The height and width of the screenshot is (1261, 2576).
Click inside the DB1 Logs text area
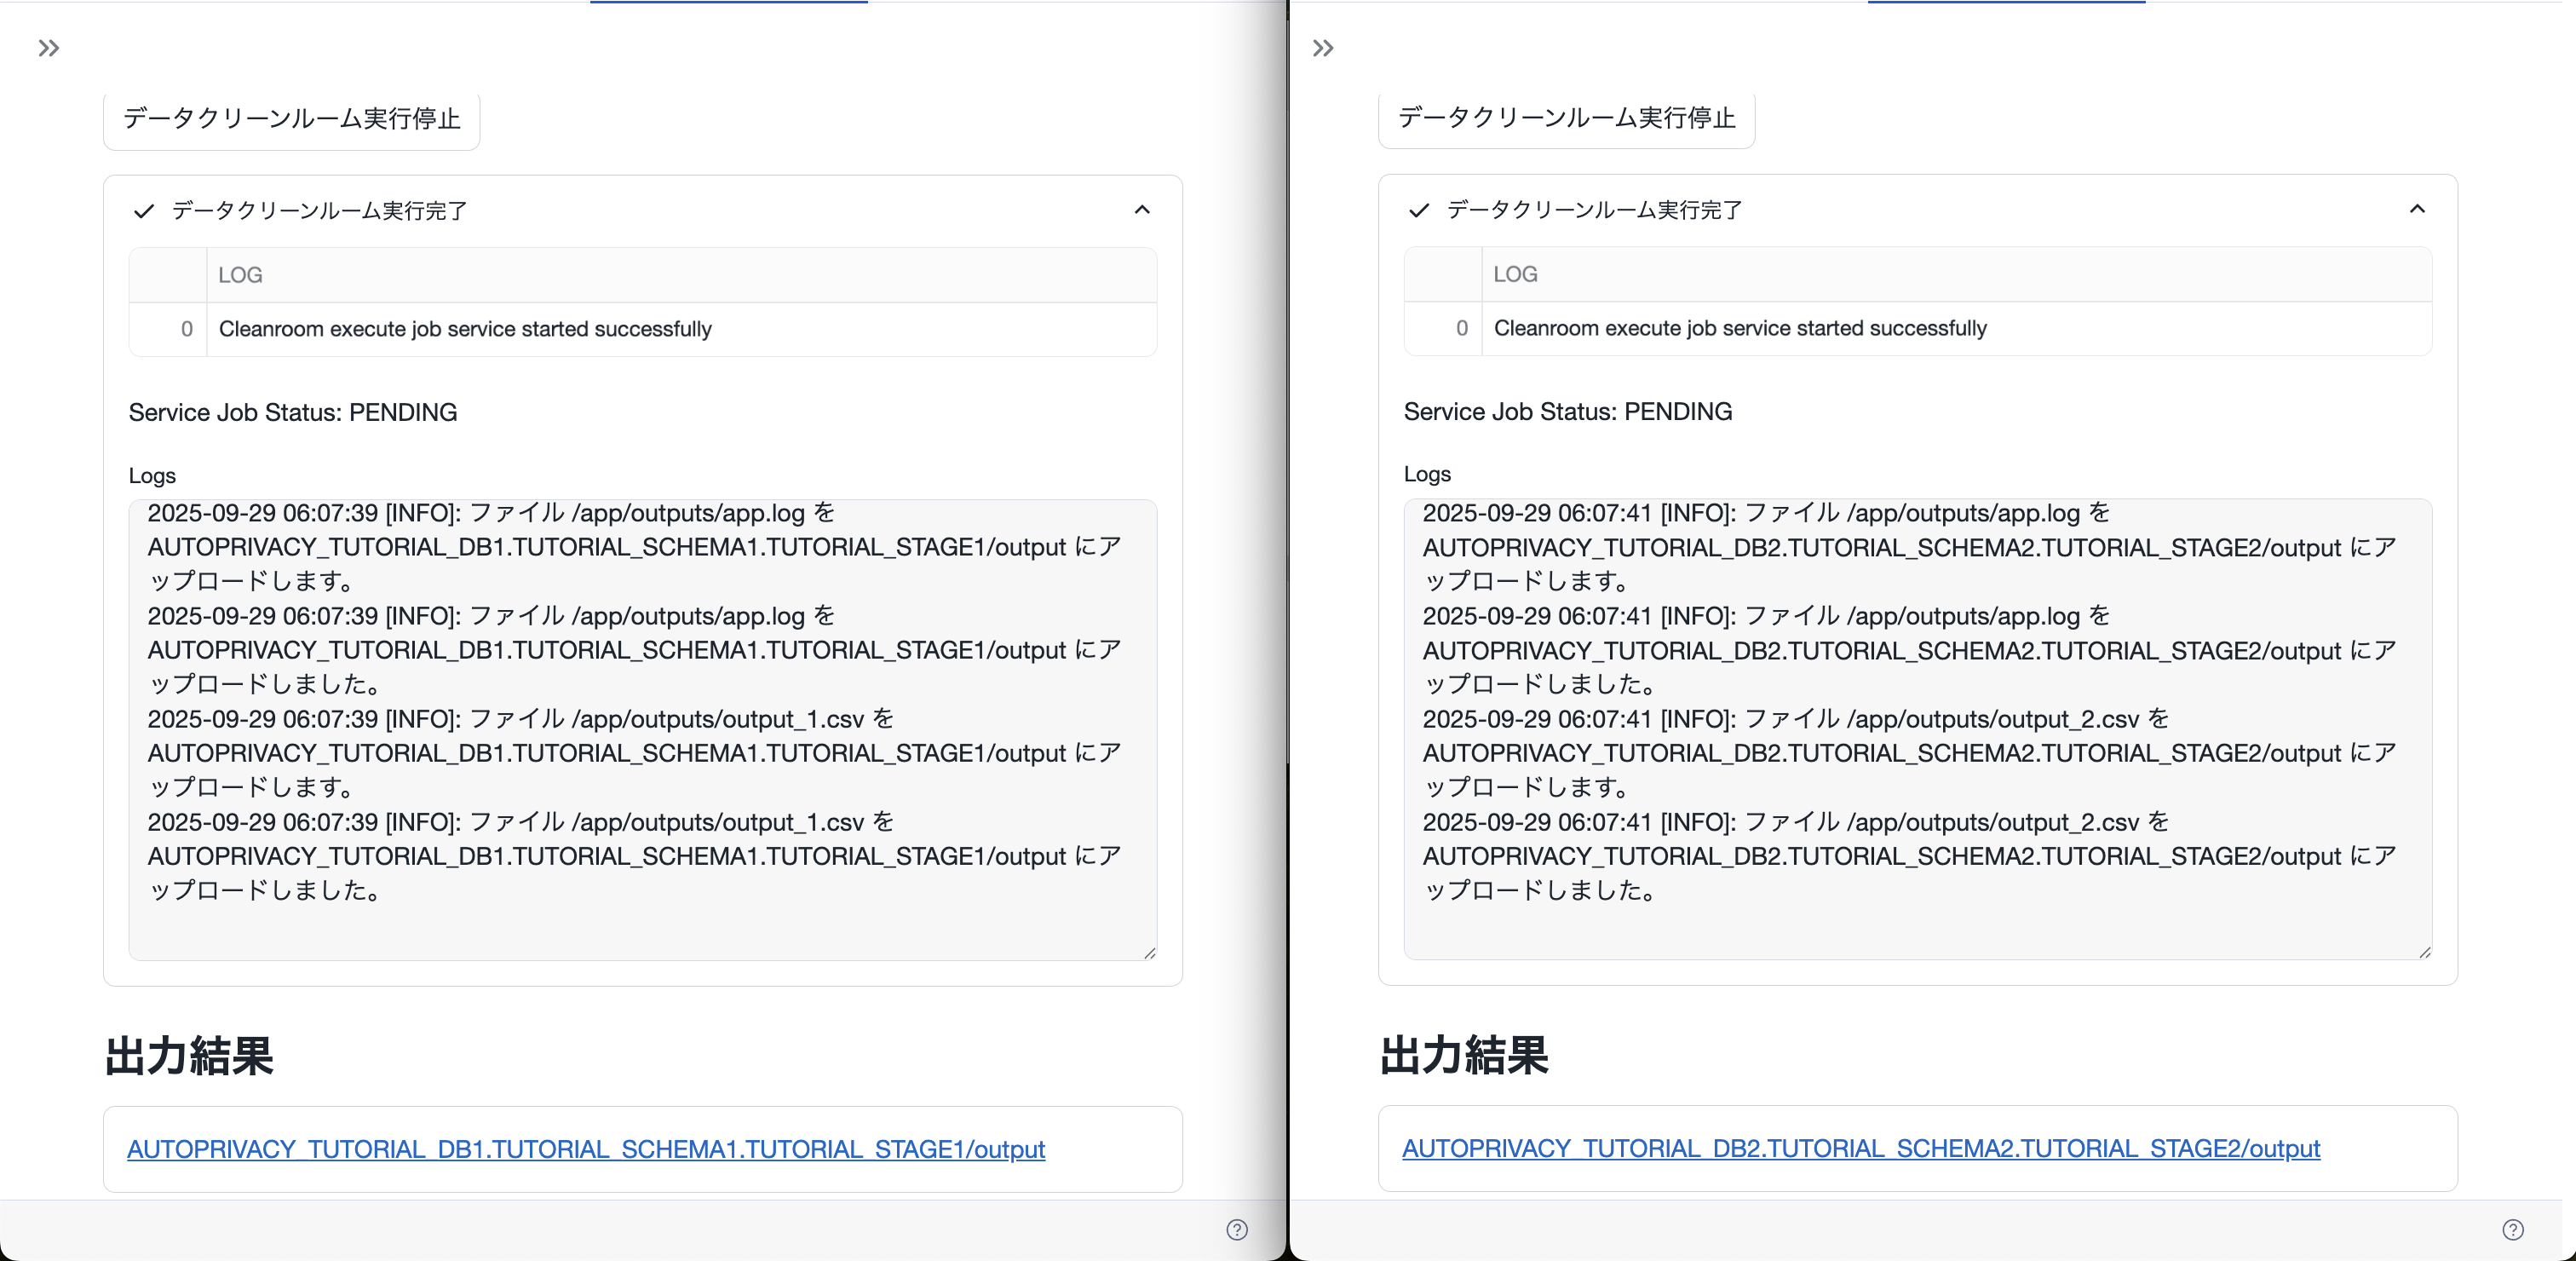pos(642,730)
